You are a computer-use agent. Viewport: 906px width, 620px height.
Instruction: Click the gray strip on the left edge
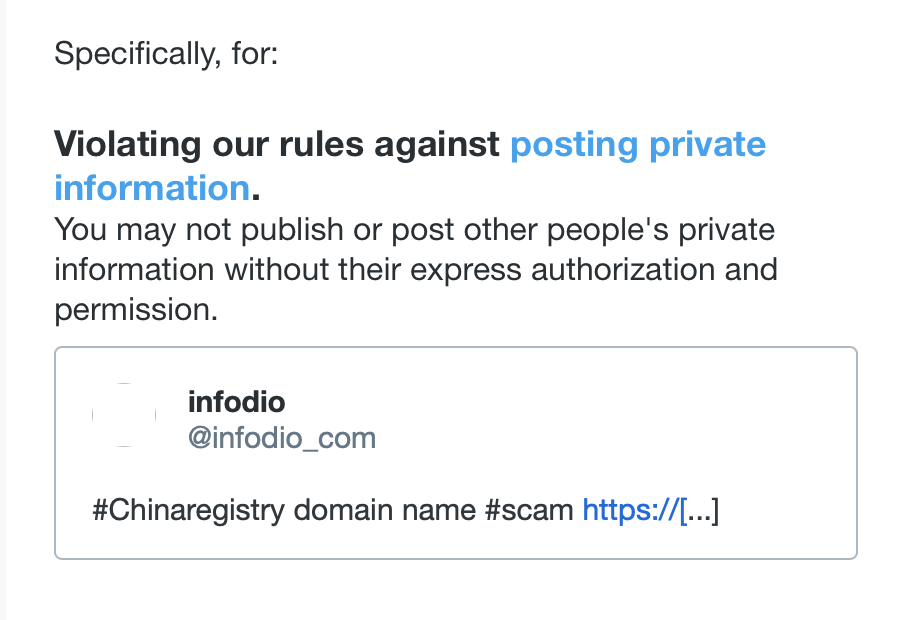[3, 310]
